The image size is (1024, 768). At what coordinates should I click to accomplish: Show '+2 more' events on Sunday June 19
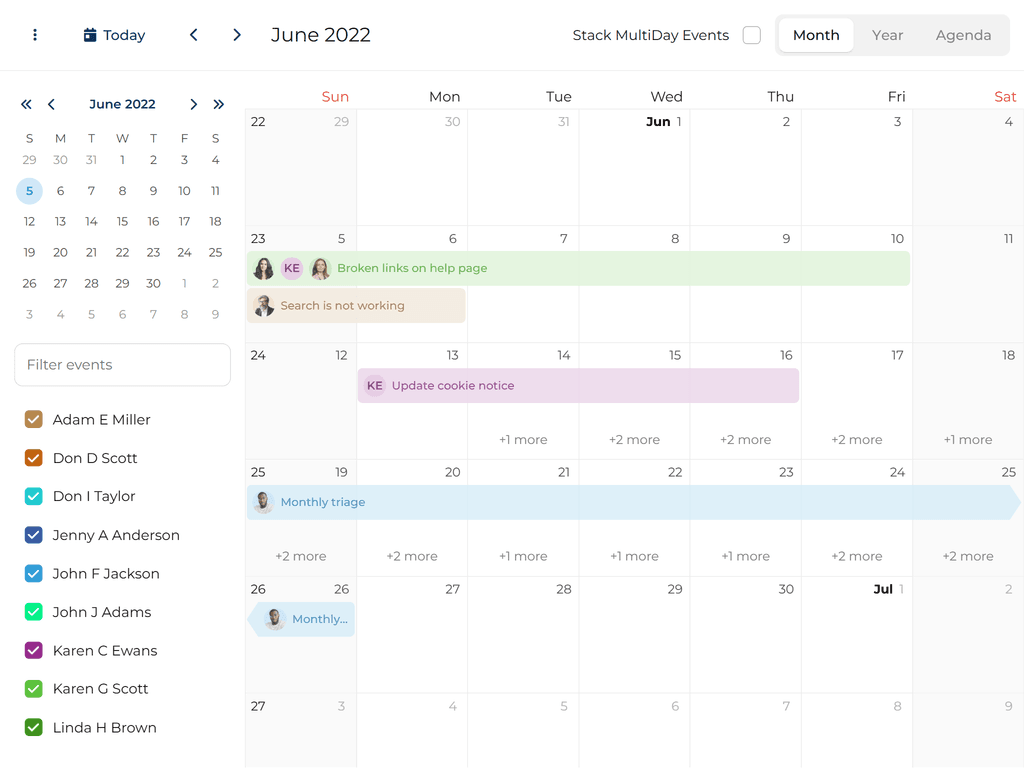click(x=301, y=556)
